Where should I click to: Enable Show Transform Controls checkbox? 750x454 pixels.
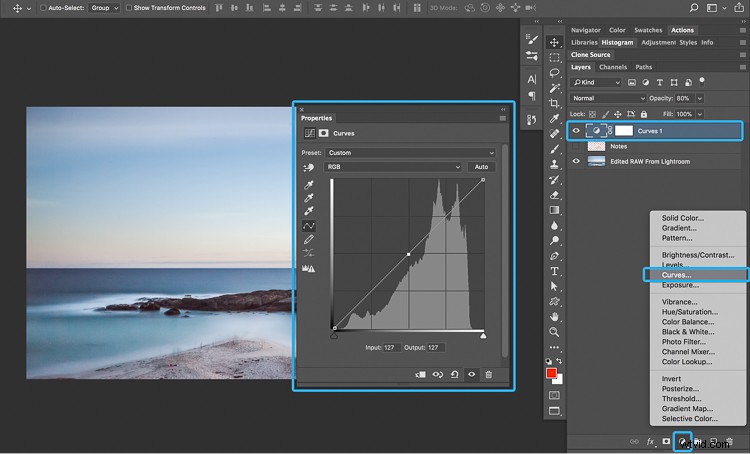[x=129, y=8]
